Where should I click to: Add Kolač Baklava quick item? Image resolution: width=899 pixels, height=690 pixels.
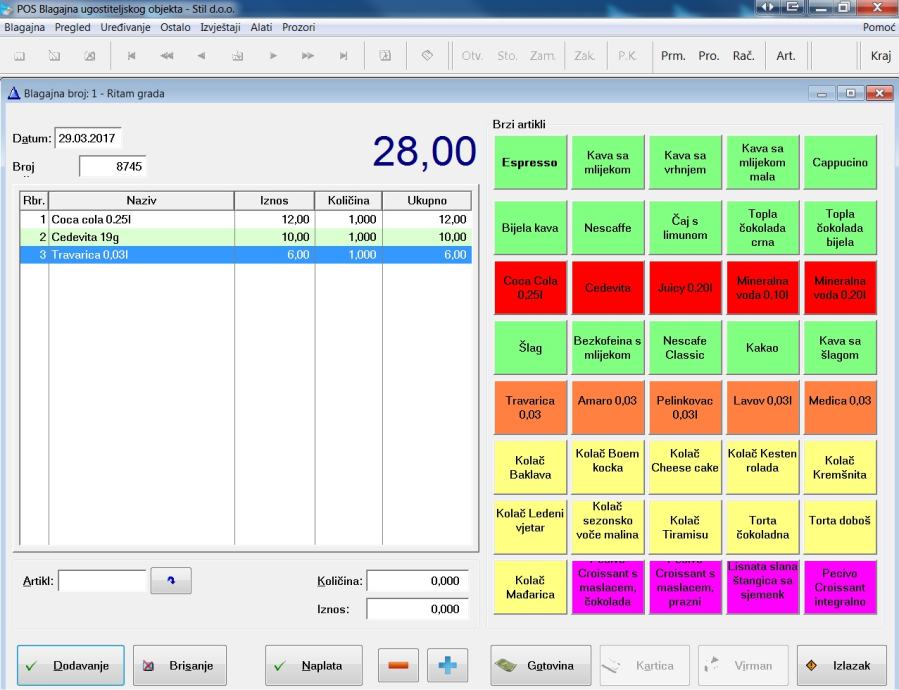pos(530,467)
